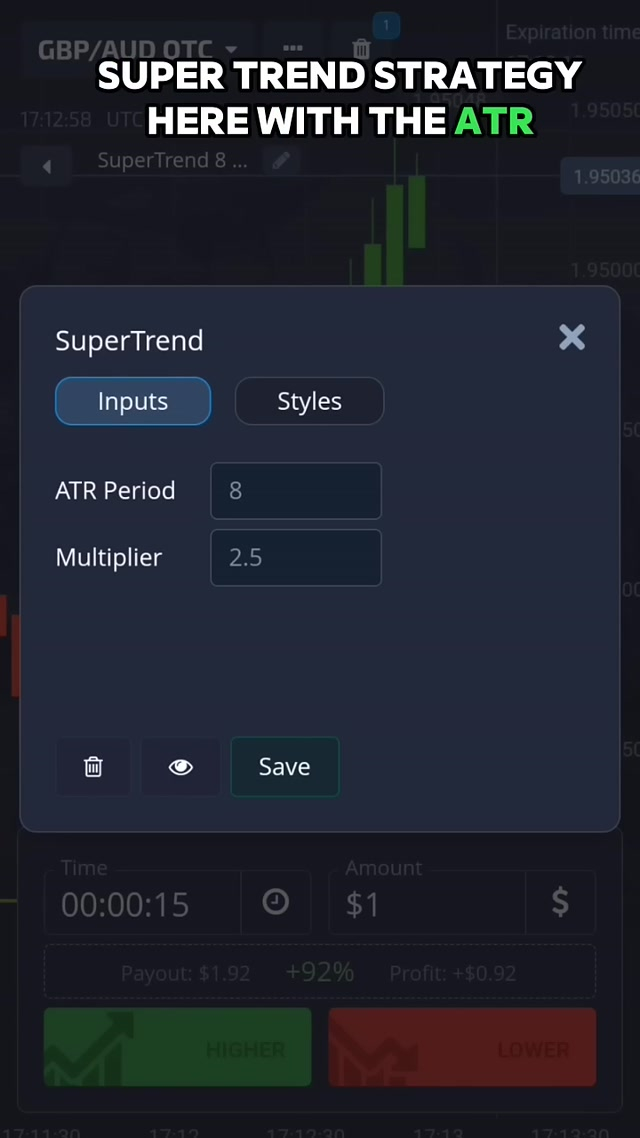Click the trade Time field 00:00:15

pos(140,904)
